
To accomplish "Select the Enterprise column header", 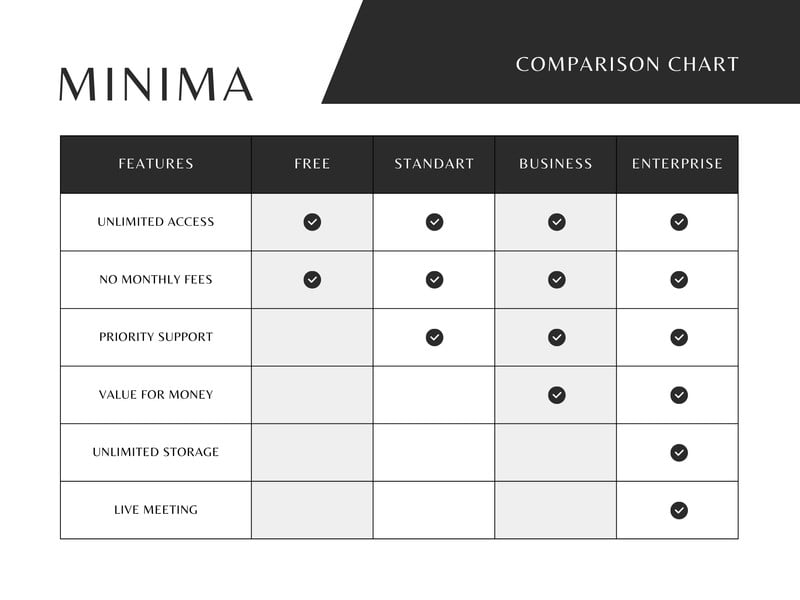I will (x=677, y=164).
